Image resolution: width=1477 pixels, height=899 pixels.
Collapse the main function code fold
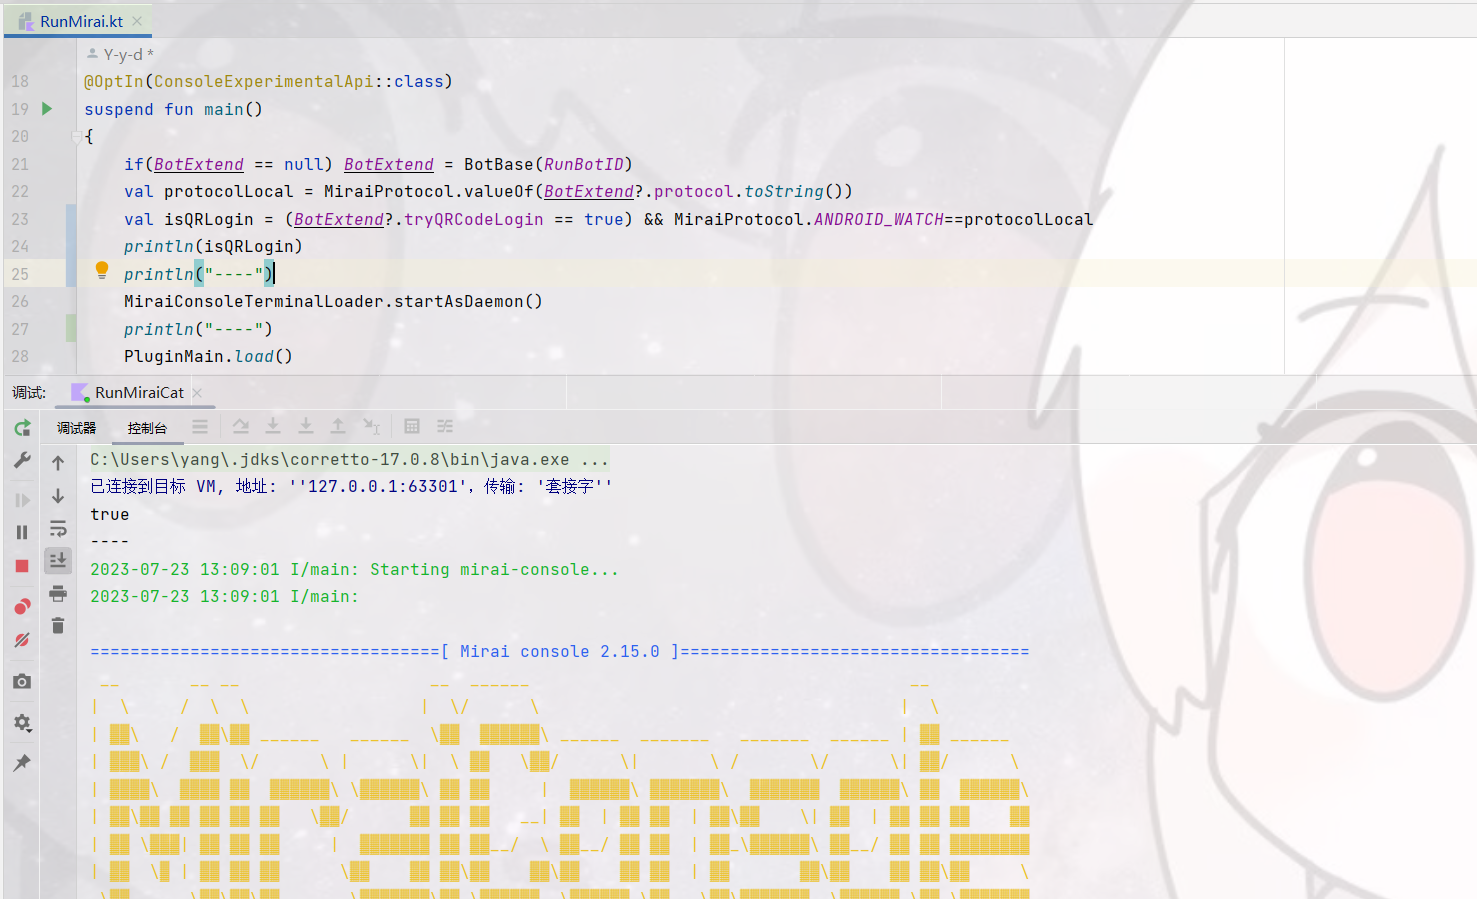click(76, 136)
